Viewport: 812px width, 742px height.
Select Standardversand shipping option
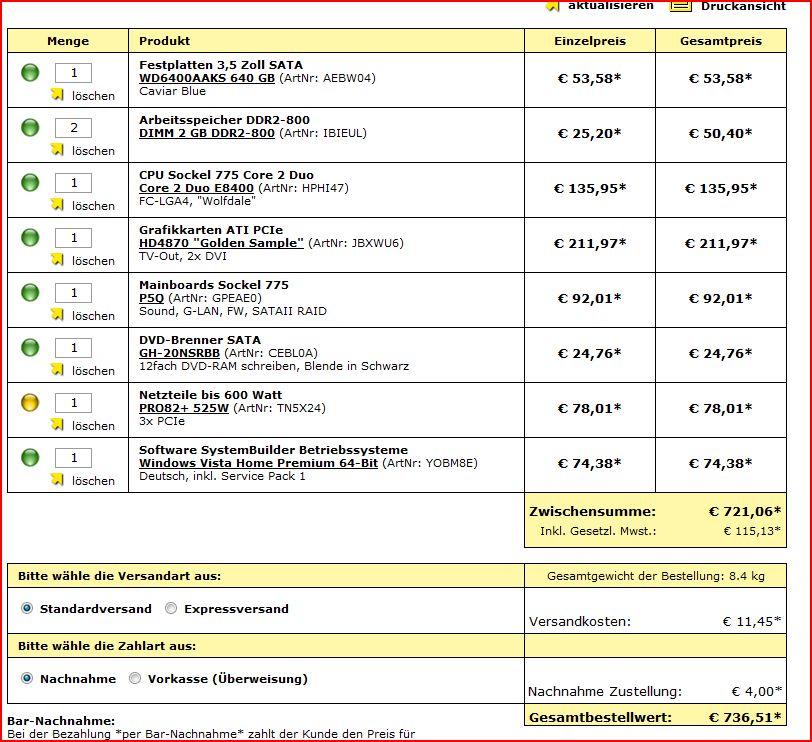[27, 608]
